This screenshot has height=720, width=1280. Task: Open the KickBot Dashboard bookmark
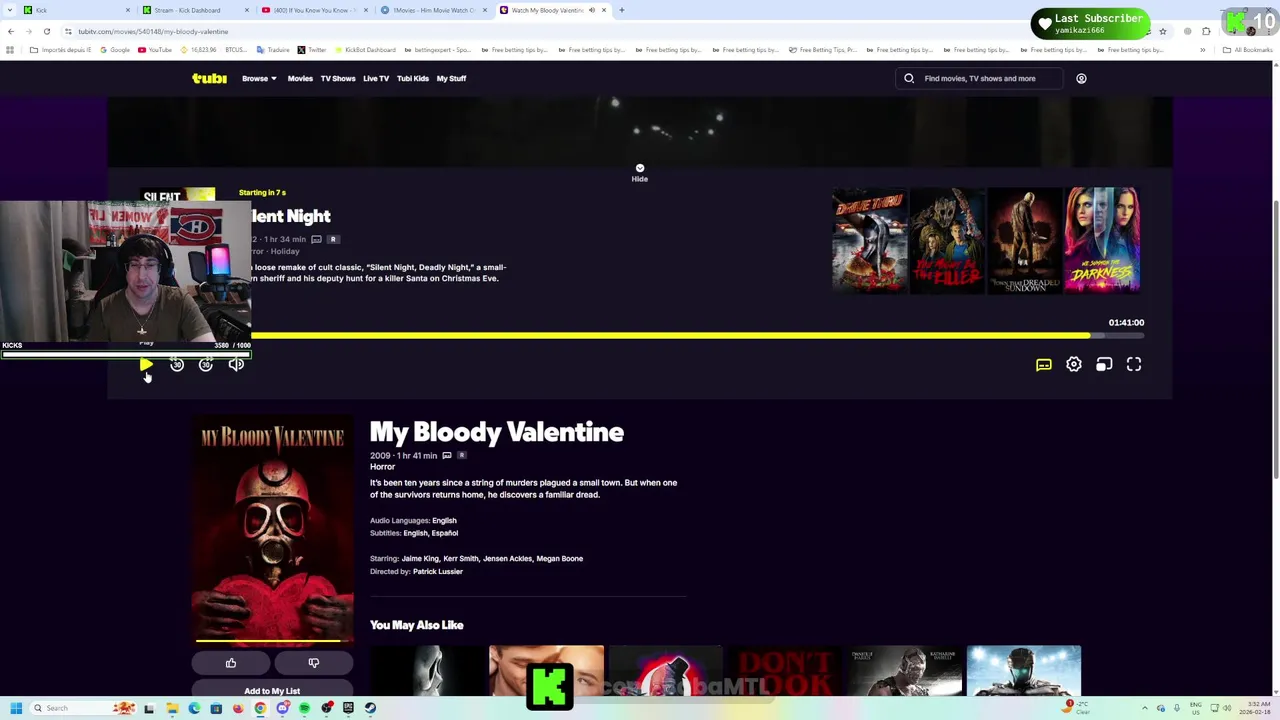point(365,50)
